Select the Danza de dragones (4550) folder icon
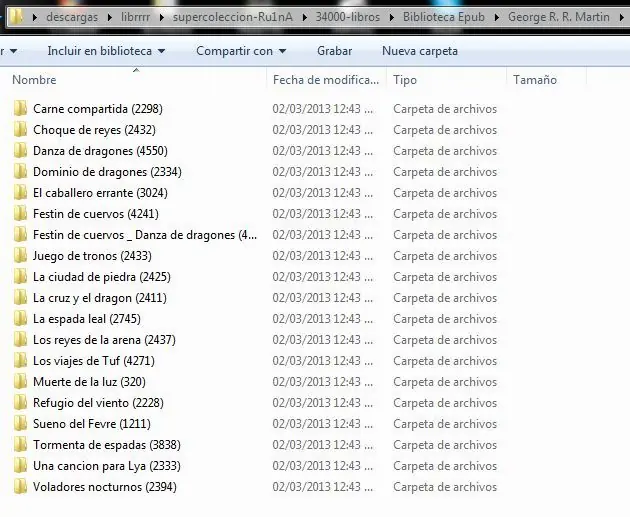Screen dimensions: 630x517 tap(20, 151)
